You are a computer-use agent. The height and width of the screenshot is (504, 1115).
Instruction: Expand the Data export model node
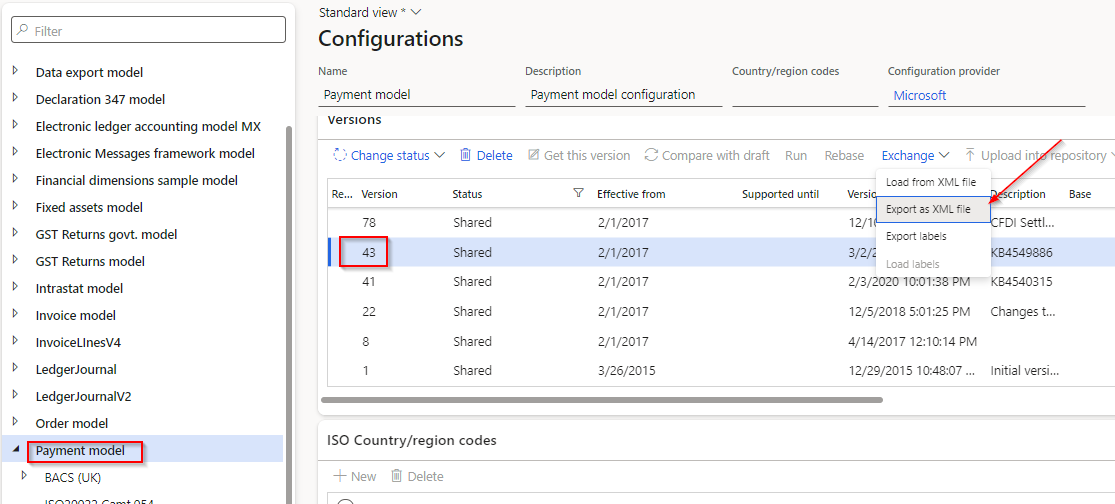[x=15, y=71]
